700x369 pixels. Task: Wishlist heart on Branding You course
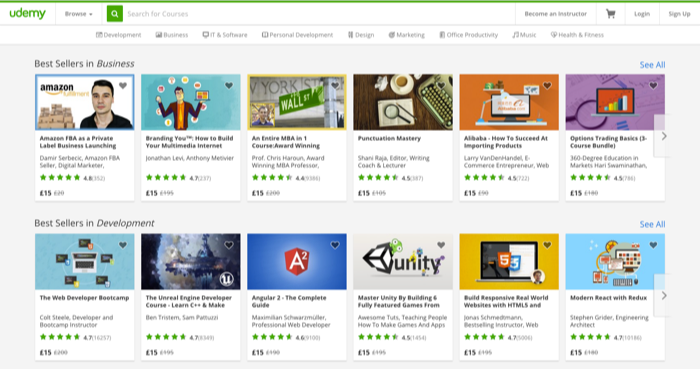(x=229, y=86)
